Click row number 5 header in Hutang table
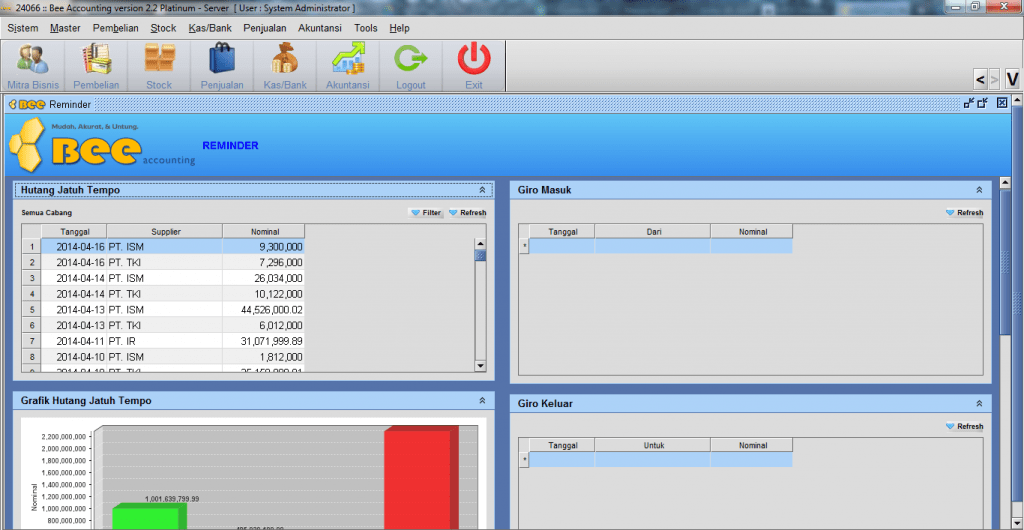The width and height of the screenshot is (1024, 530). click(31, 309)
